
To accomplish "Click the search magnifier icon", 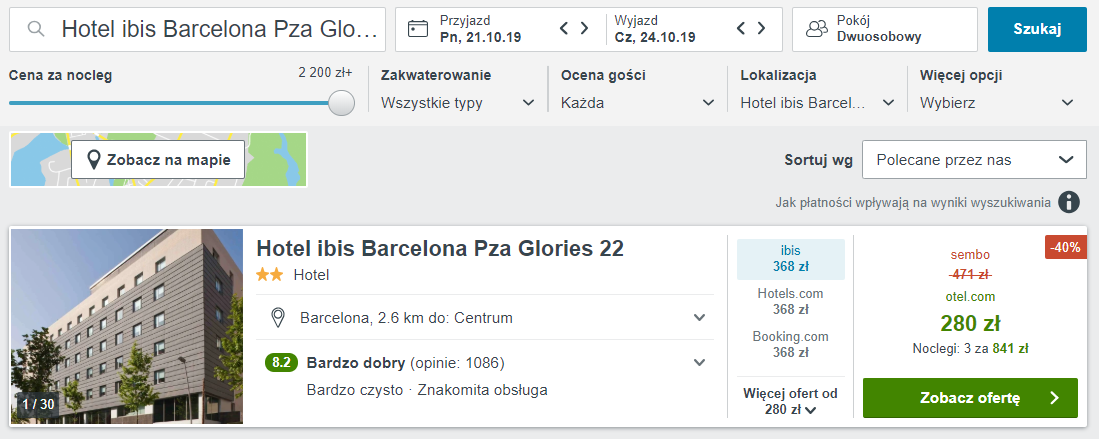I will 36,29.
